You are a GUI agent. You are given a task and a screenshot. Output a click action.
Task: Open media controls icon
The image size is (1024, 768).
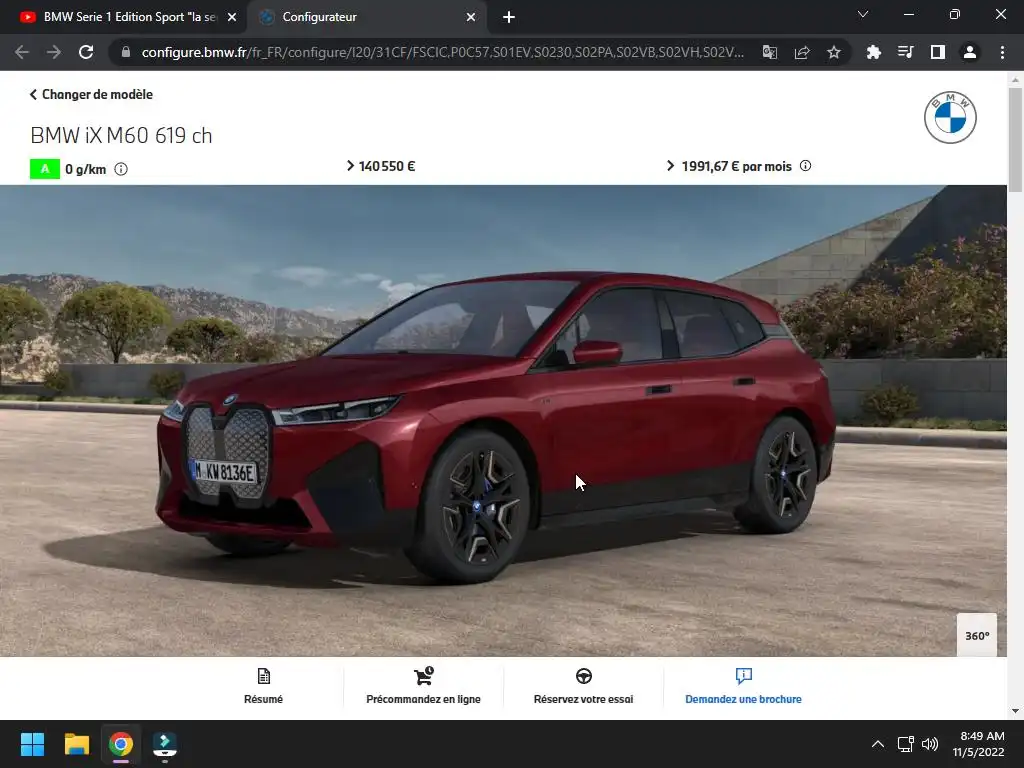click(x=905, y=52)
